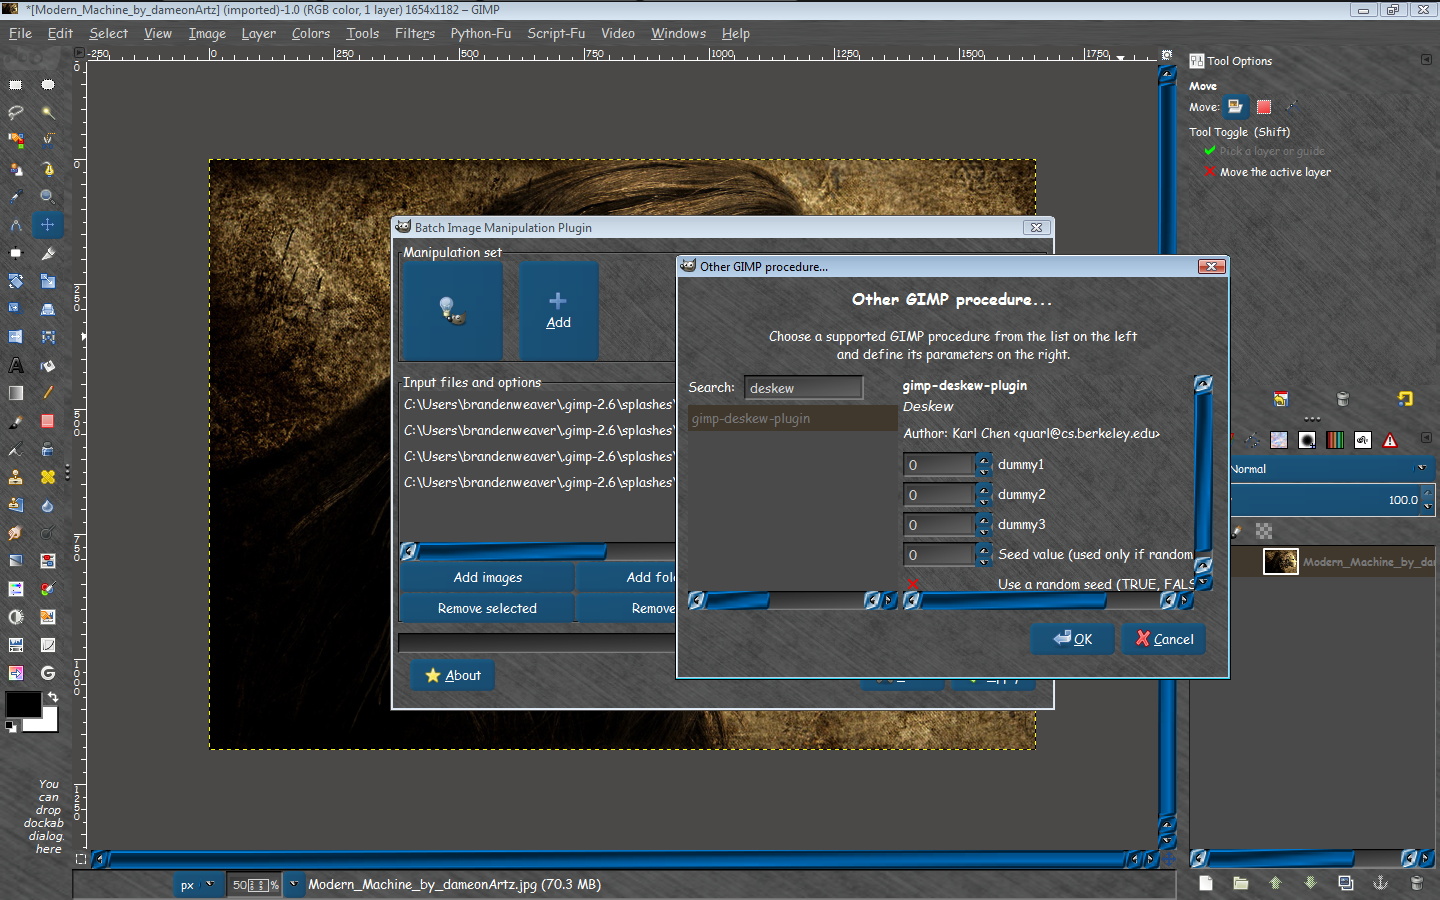
Task: Select the Pencil tool
Action: [x=48, y=393]
